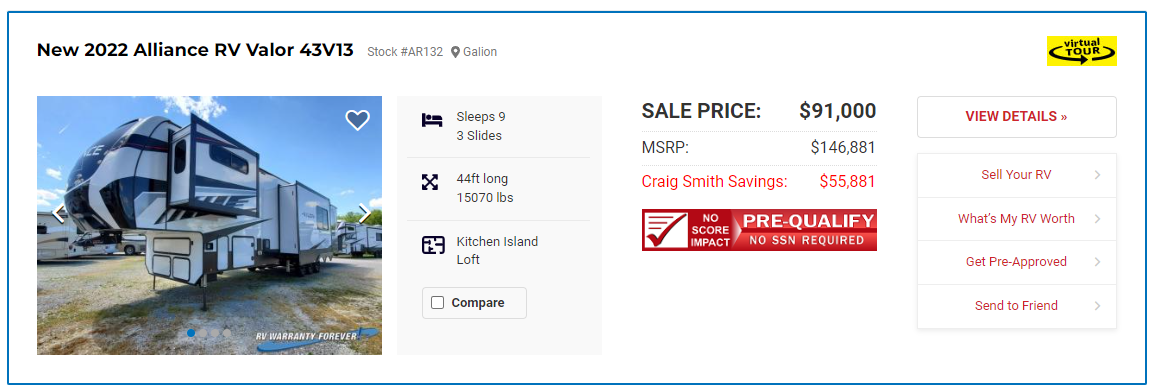Open the Get Pre-Approved menu item

(x=1016, y=262)
